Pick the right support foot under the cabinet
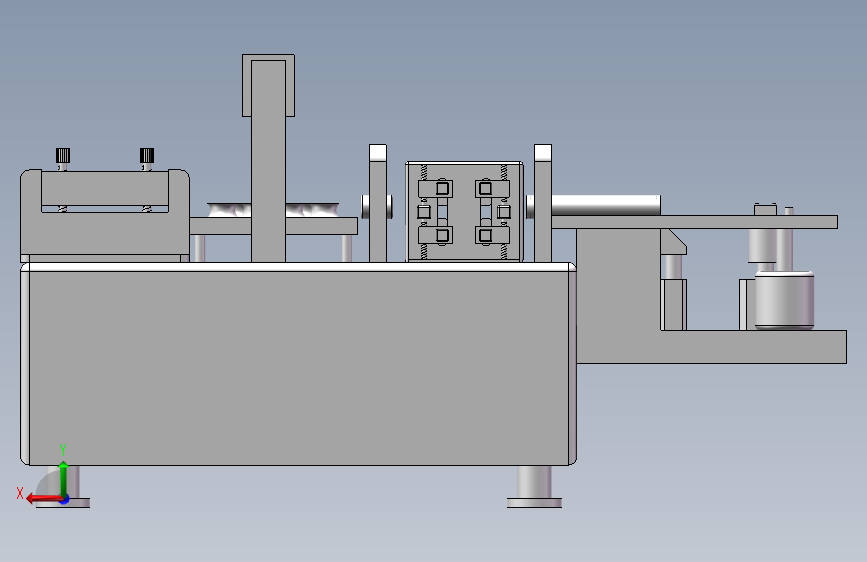Screen dimensions: 867x562 pyautogui.click(x=534, y=487)
